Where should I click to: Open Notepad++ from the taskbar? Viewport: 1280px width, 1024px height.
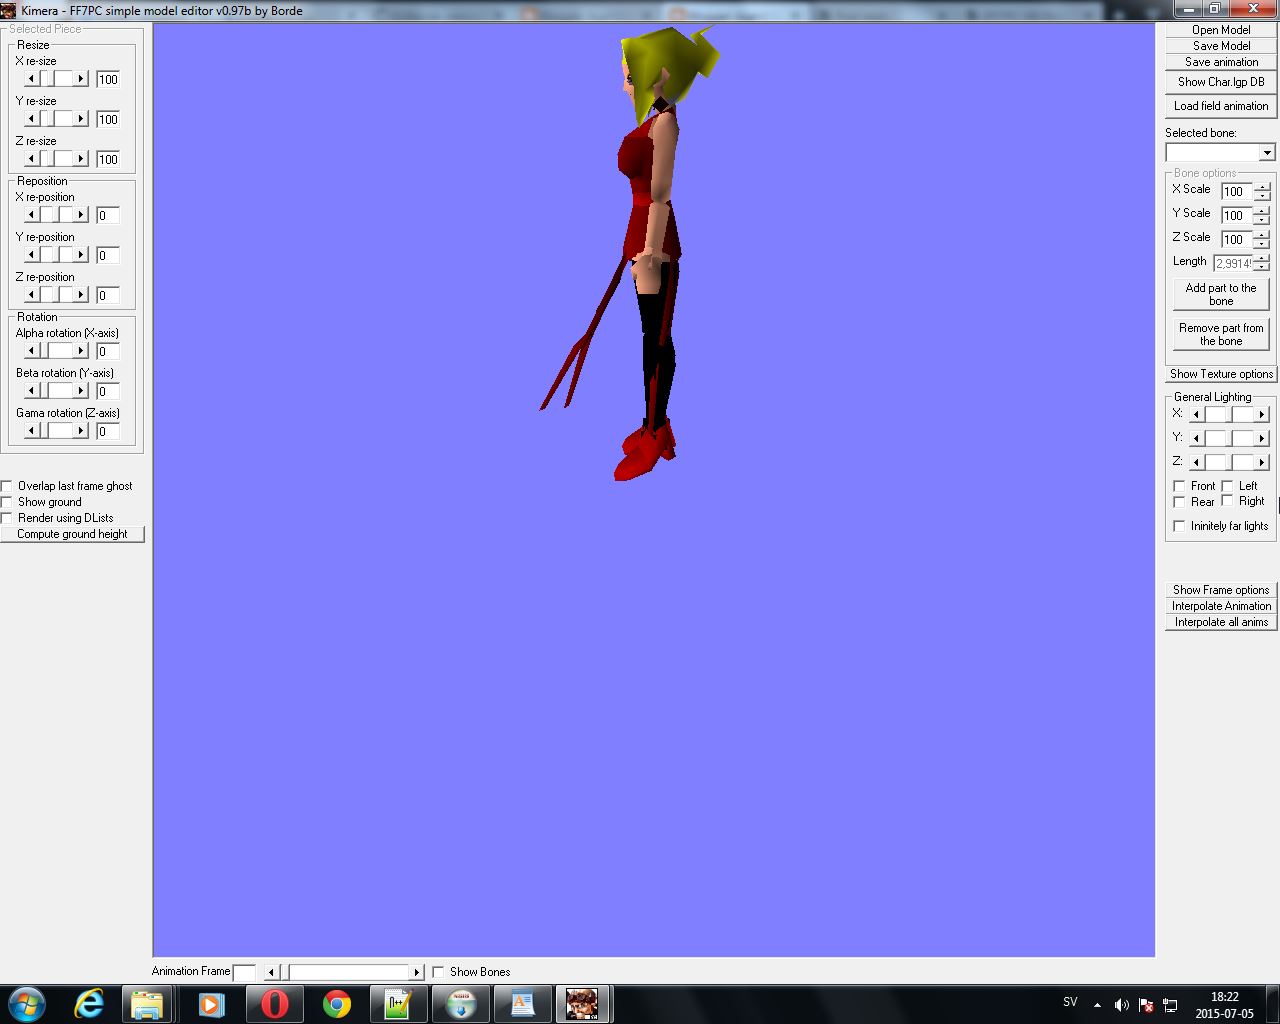398,1004
